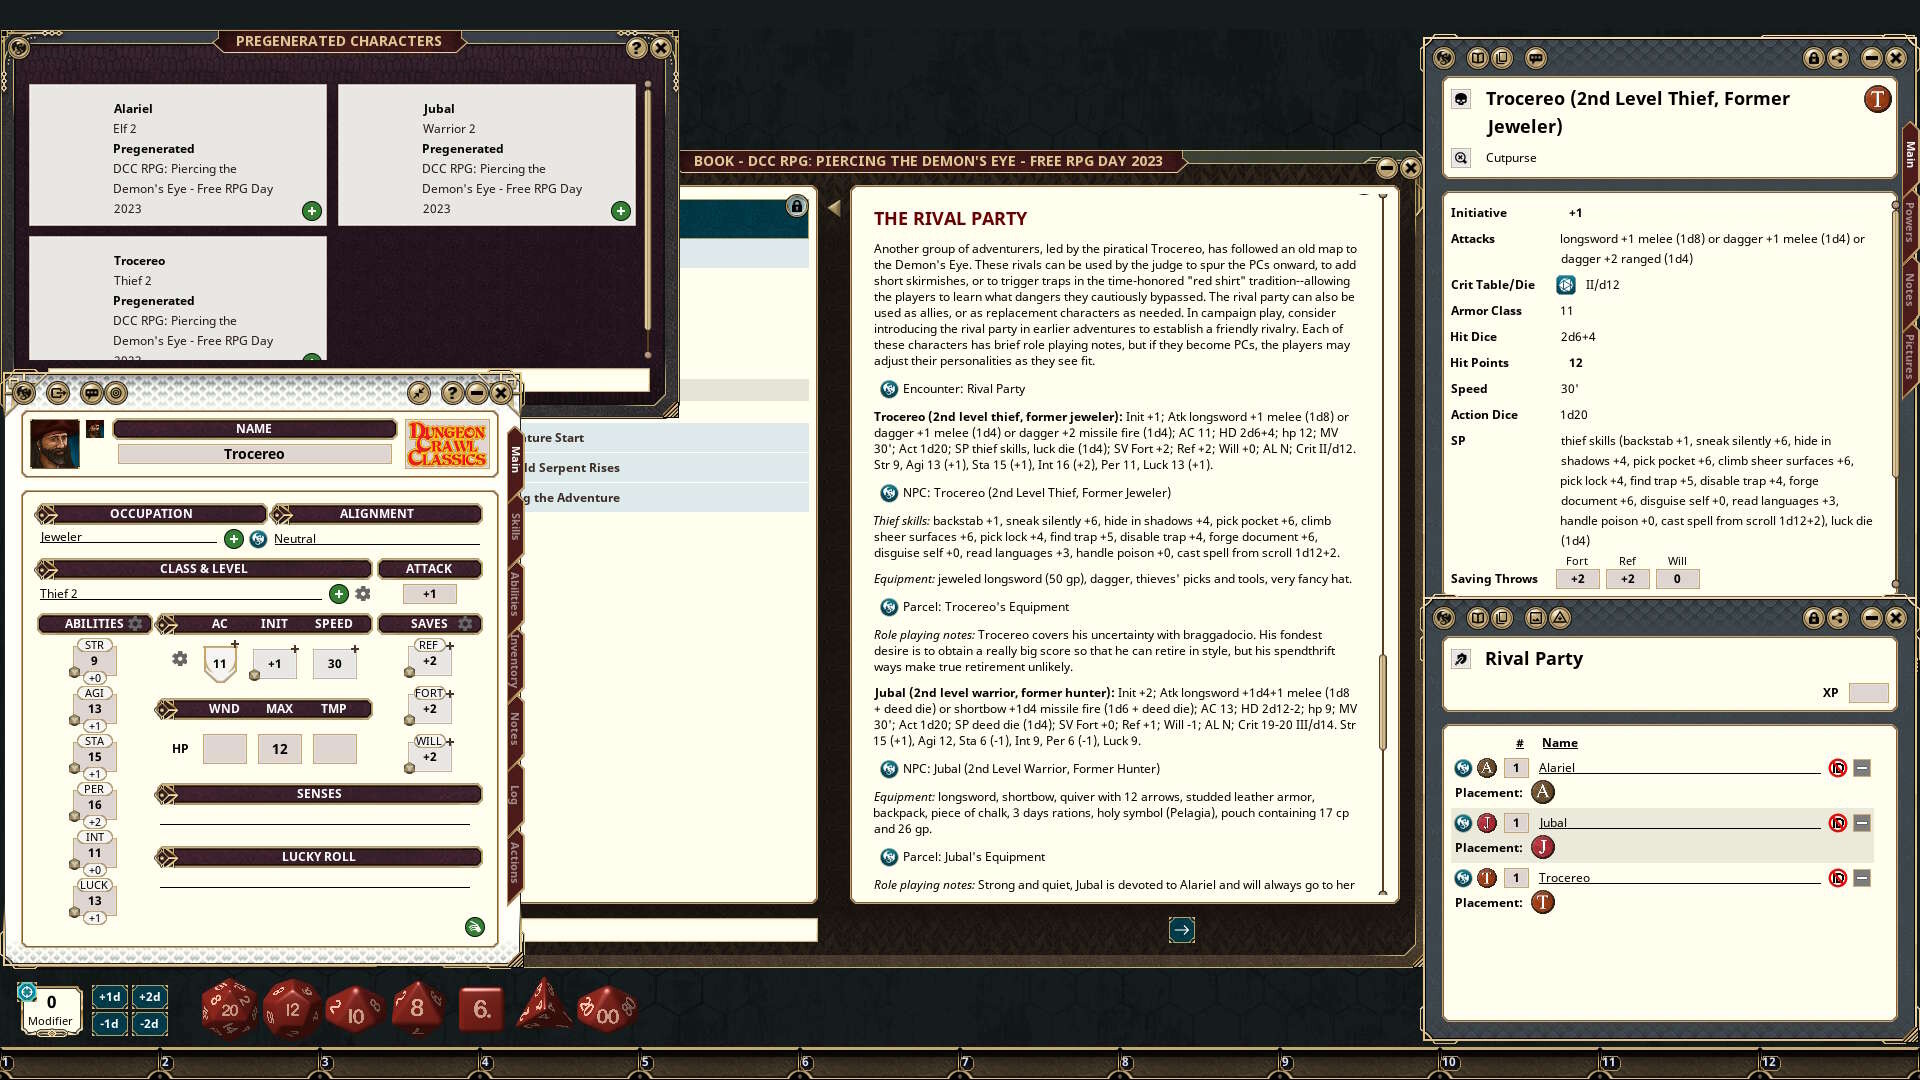Click the Encounter: Rival Party link icon
The width and height of the screenshot is (1920, 1080).
(x=888, y=389)
